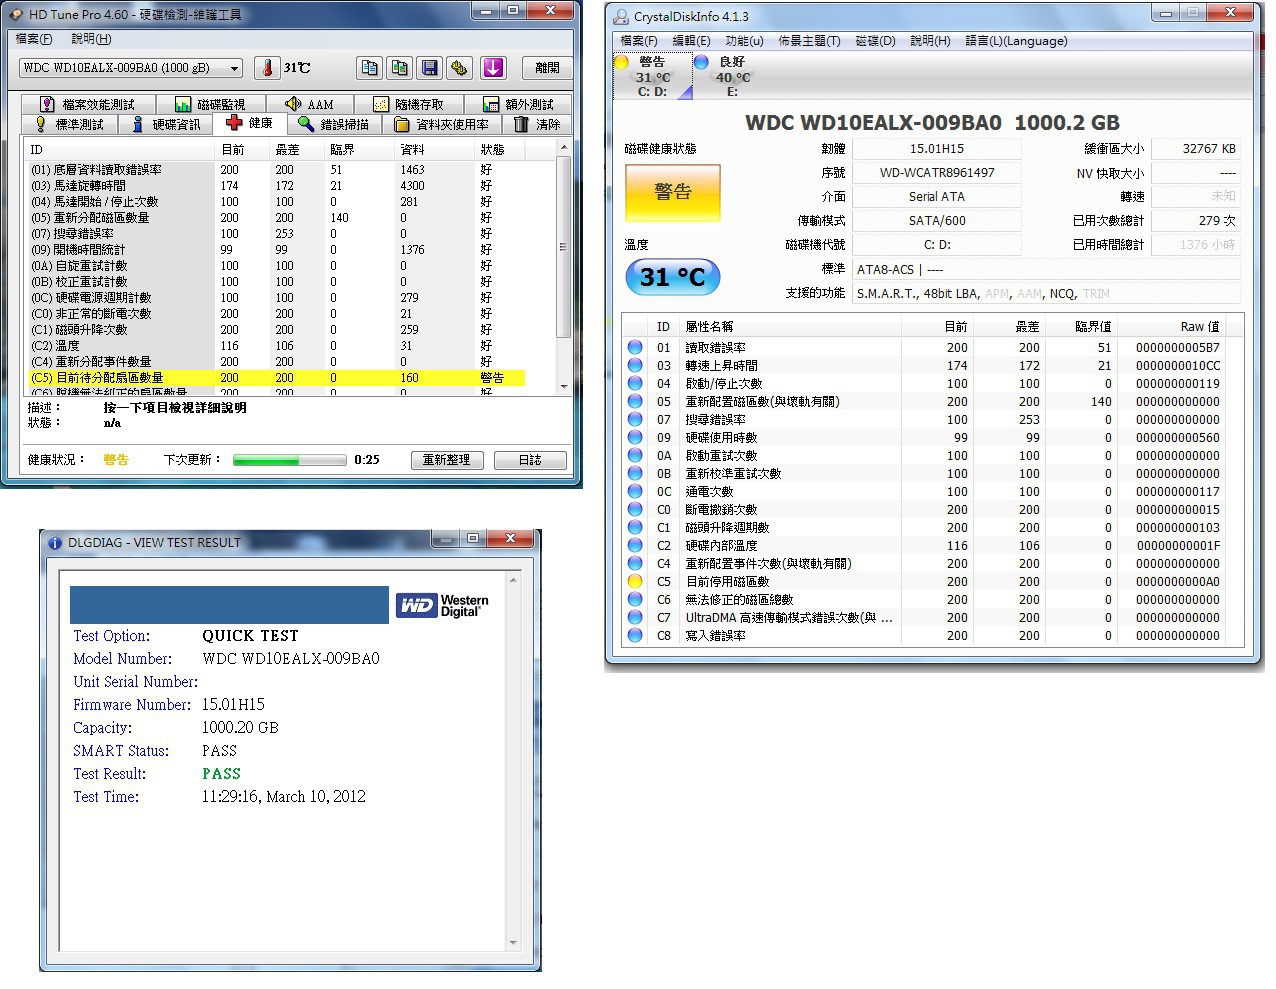This screenshot has width=1276, height=989.
Task: Open HD Tune 檔案(F) menu
Action: click(34, 39)
